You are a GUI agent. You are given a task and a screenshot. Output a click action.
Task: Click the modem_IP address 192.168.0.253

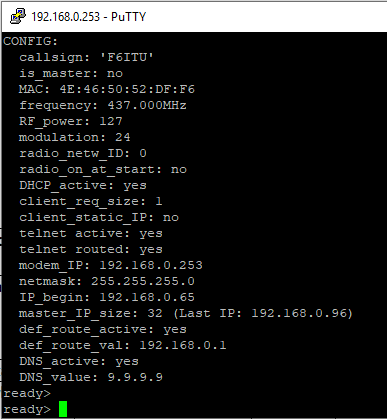coord(151,265)
